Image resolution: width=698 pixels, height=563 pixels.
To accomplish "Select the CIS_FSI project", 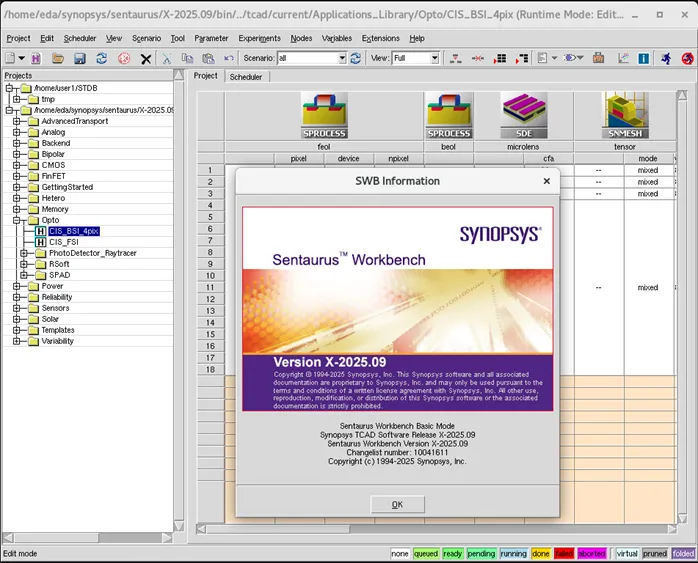I will (x=64, y=242).
